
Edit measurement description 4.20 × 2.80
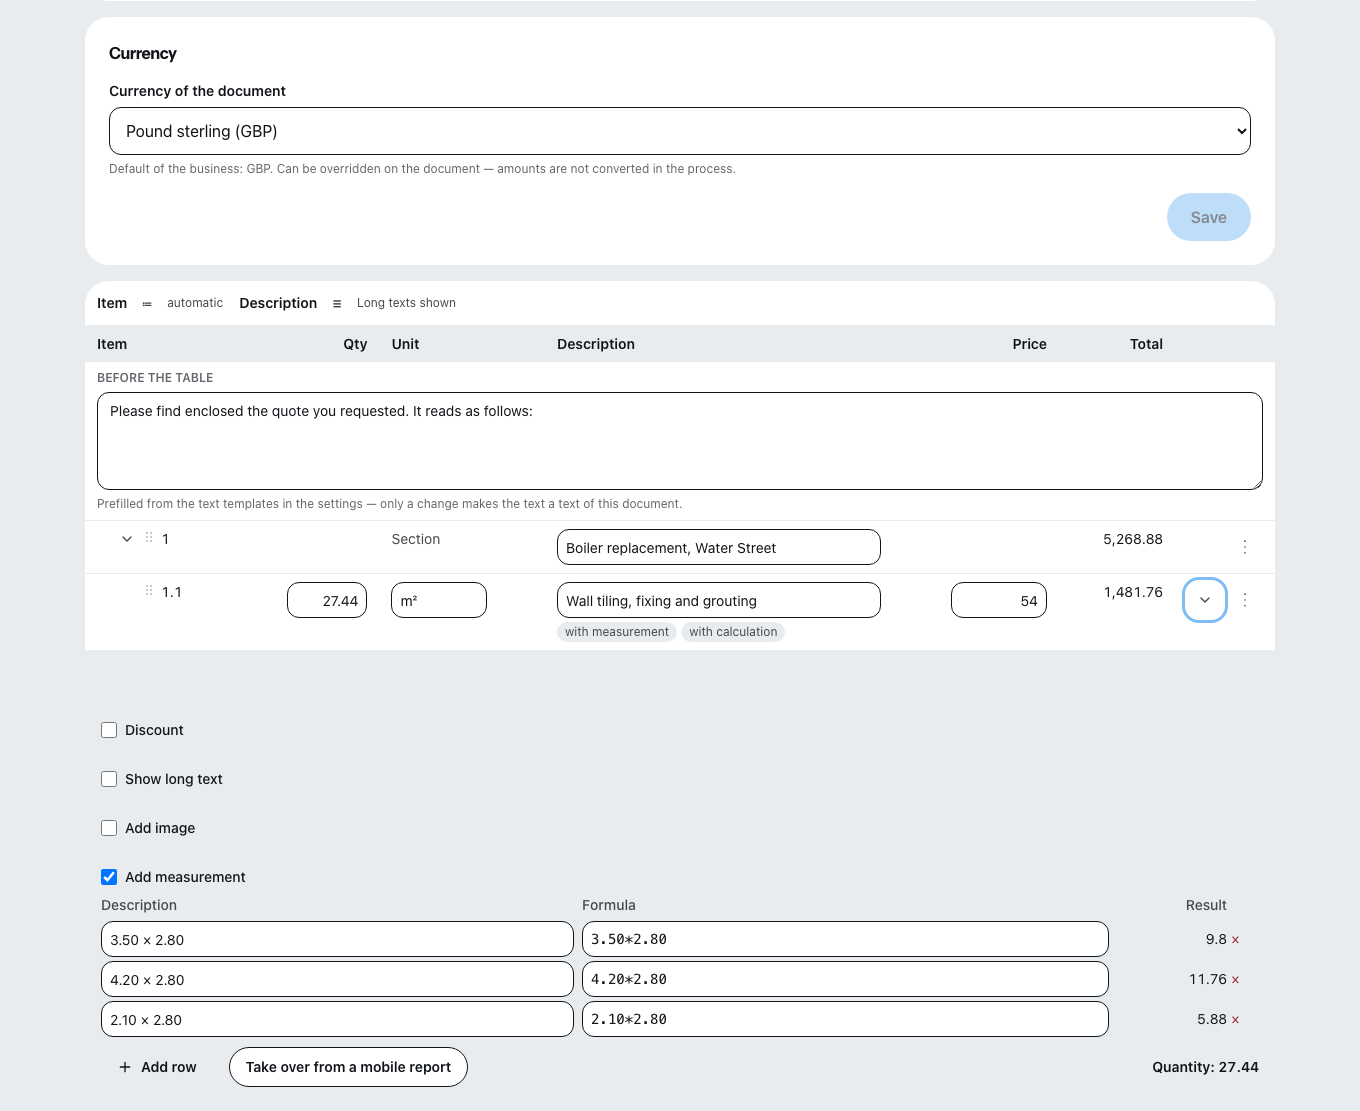pyautogui.click(x=337, y=979)
